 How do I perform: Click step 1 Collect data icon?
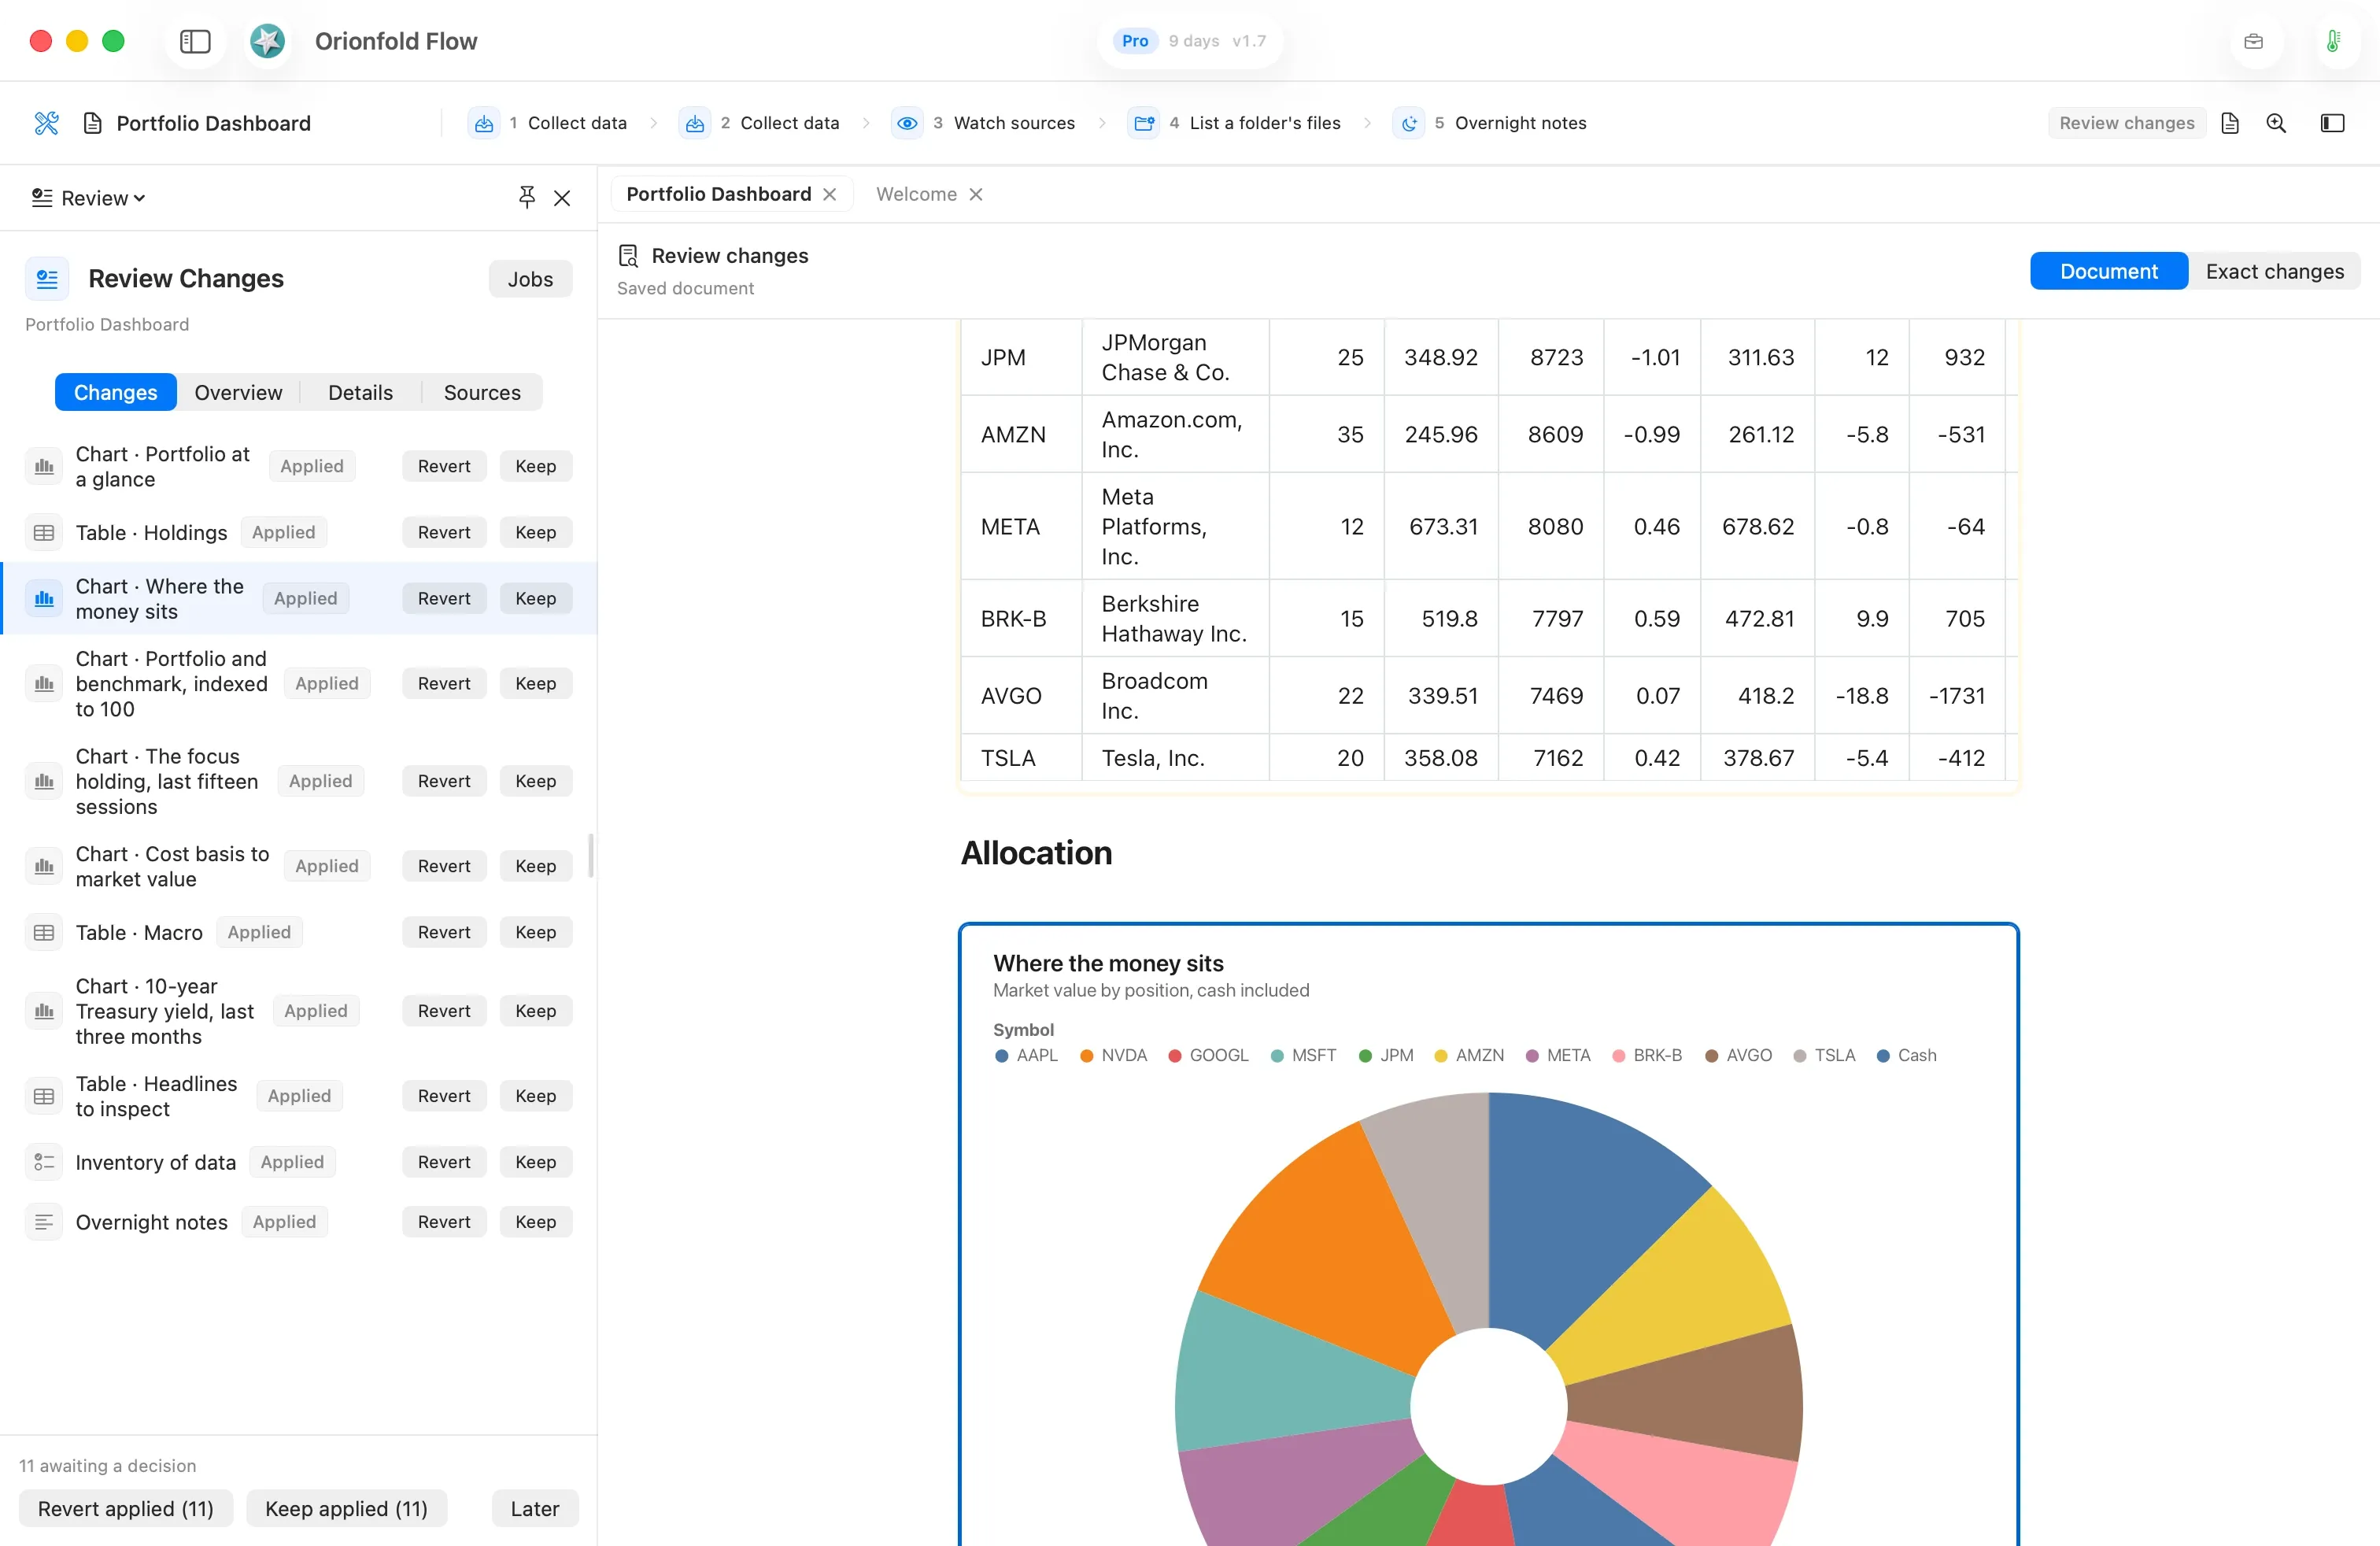click(x=484, y=123)
